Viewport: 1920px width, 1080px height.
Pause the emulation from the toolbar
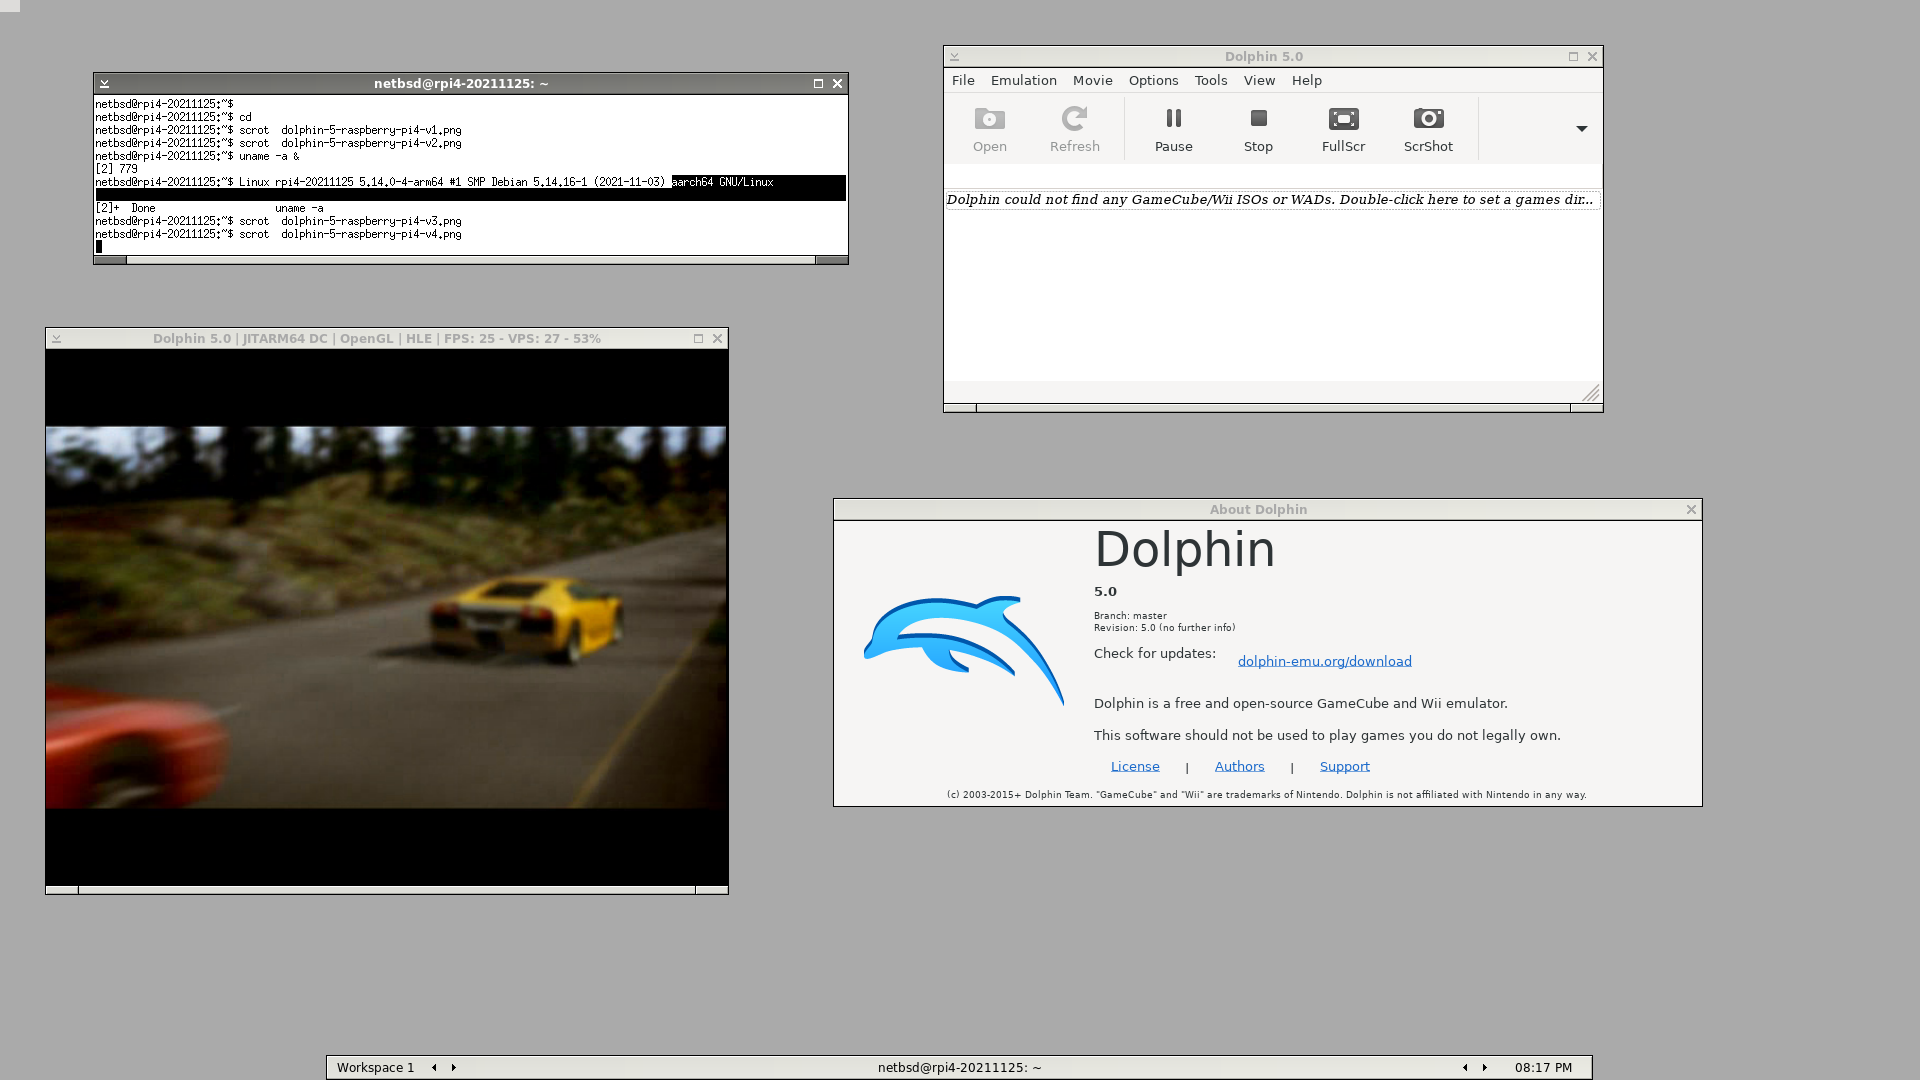[1173, 129]
